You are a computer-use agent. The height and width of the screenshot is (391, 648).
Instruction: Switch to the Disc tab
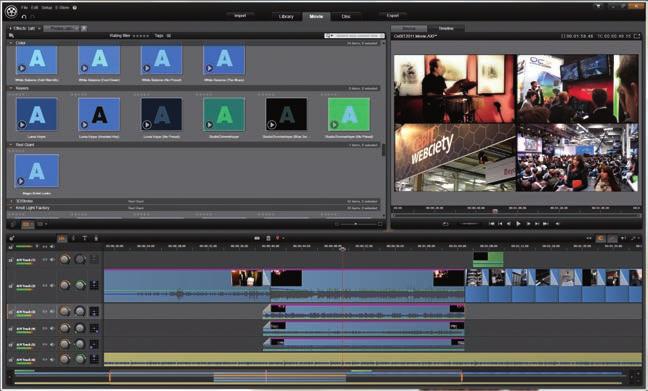[x=346, y=17]
